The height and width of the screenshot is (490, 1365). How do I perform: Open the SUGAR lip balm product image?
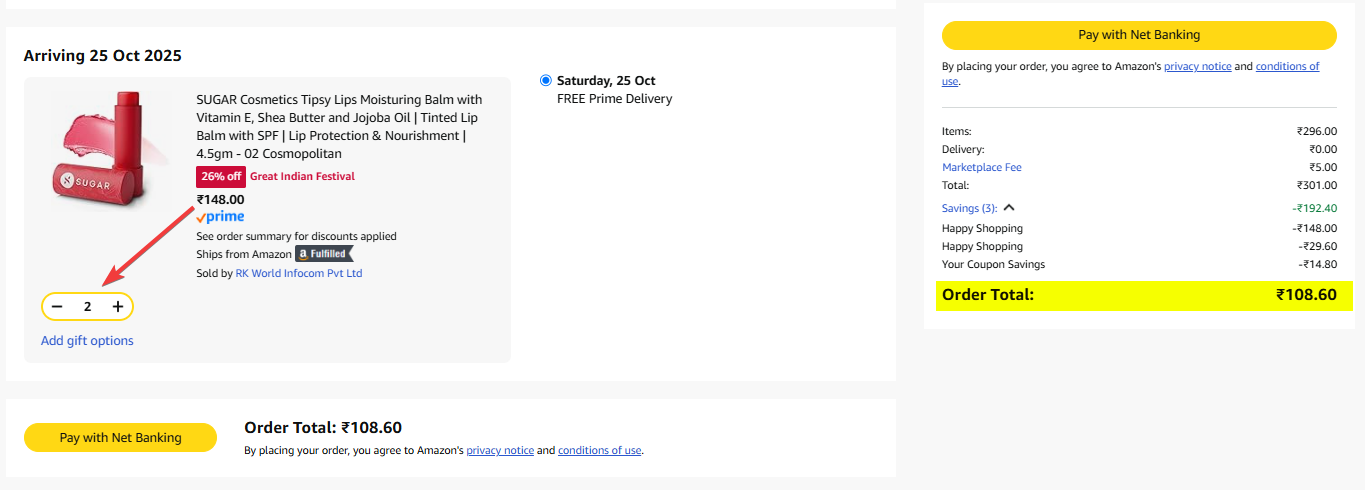[x=99, y=146]
